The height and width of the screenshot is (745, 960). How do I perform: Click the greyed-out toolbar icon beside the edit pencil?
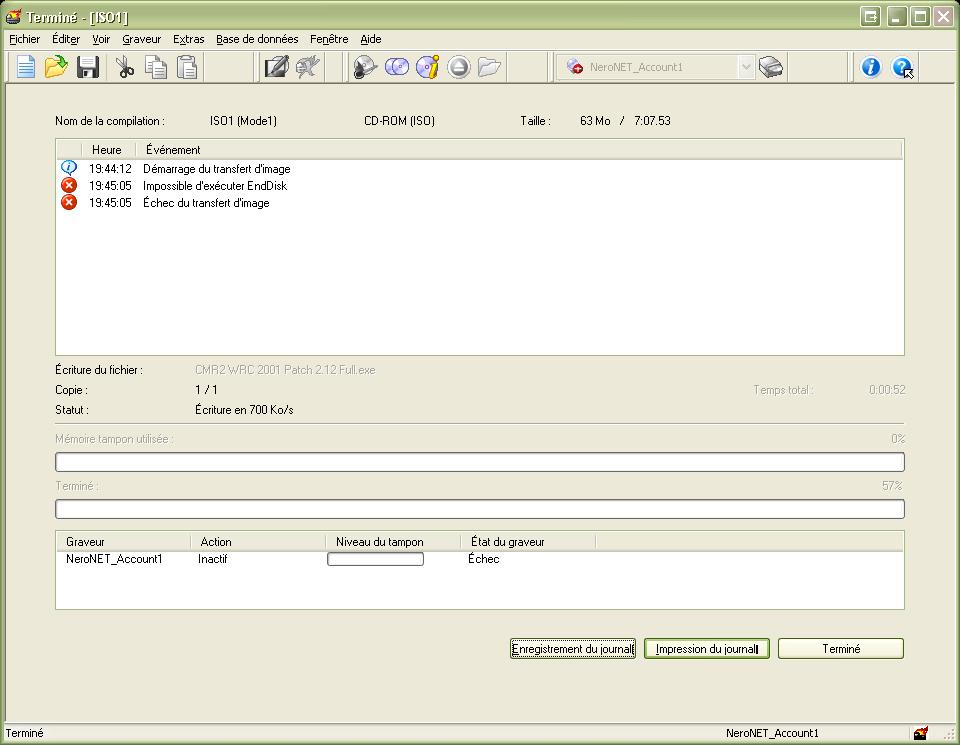point(307,67)
